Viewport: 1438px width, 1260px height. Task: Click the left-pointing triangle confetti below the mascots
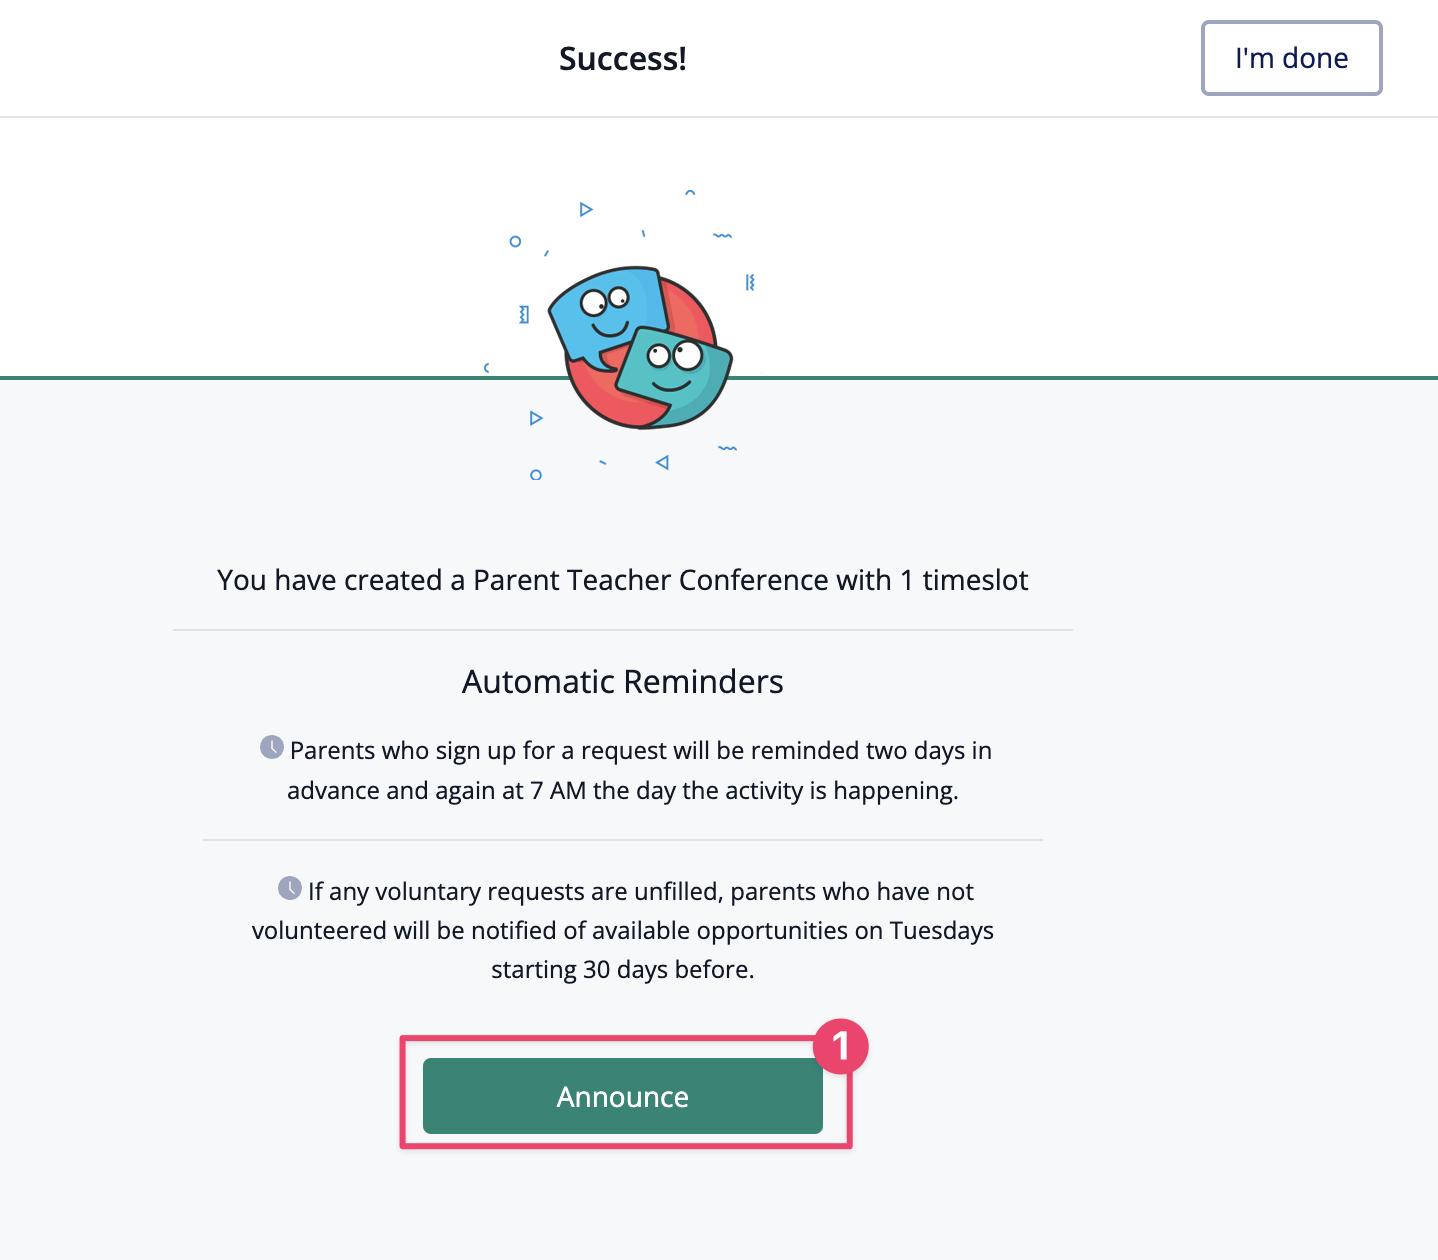662,462
